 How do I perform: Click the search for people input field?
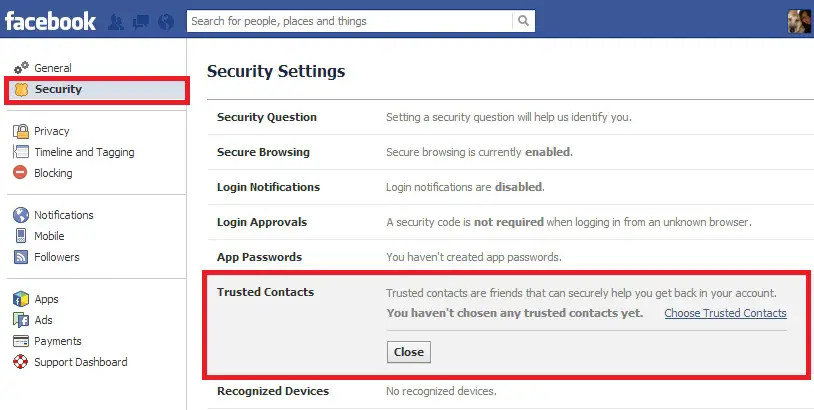coord(349,21)
